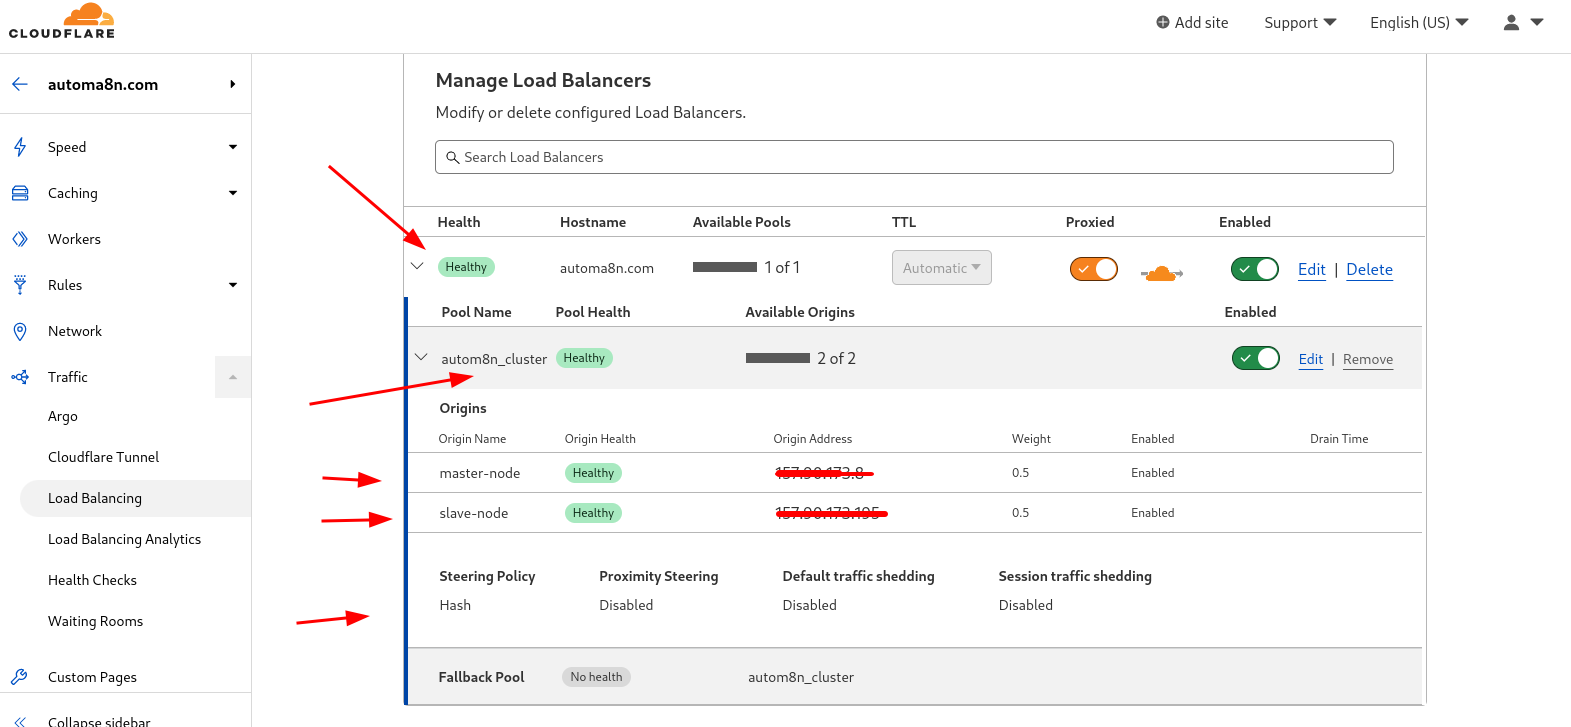Click the back arrow beside automa8n.com

(x=20, y=84)
